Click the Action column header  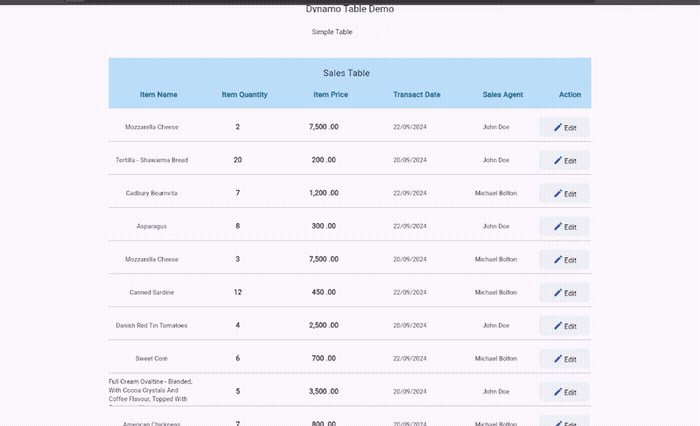point(570,95)
